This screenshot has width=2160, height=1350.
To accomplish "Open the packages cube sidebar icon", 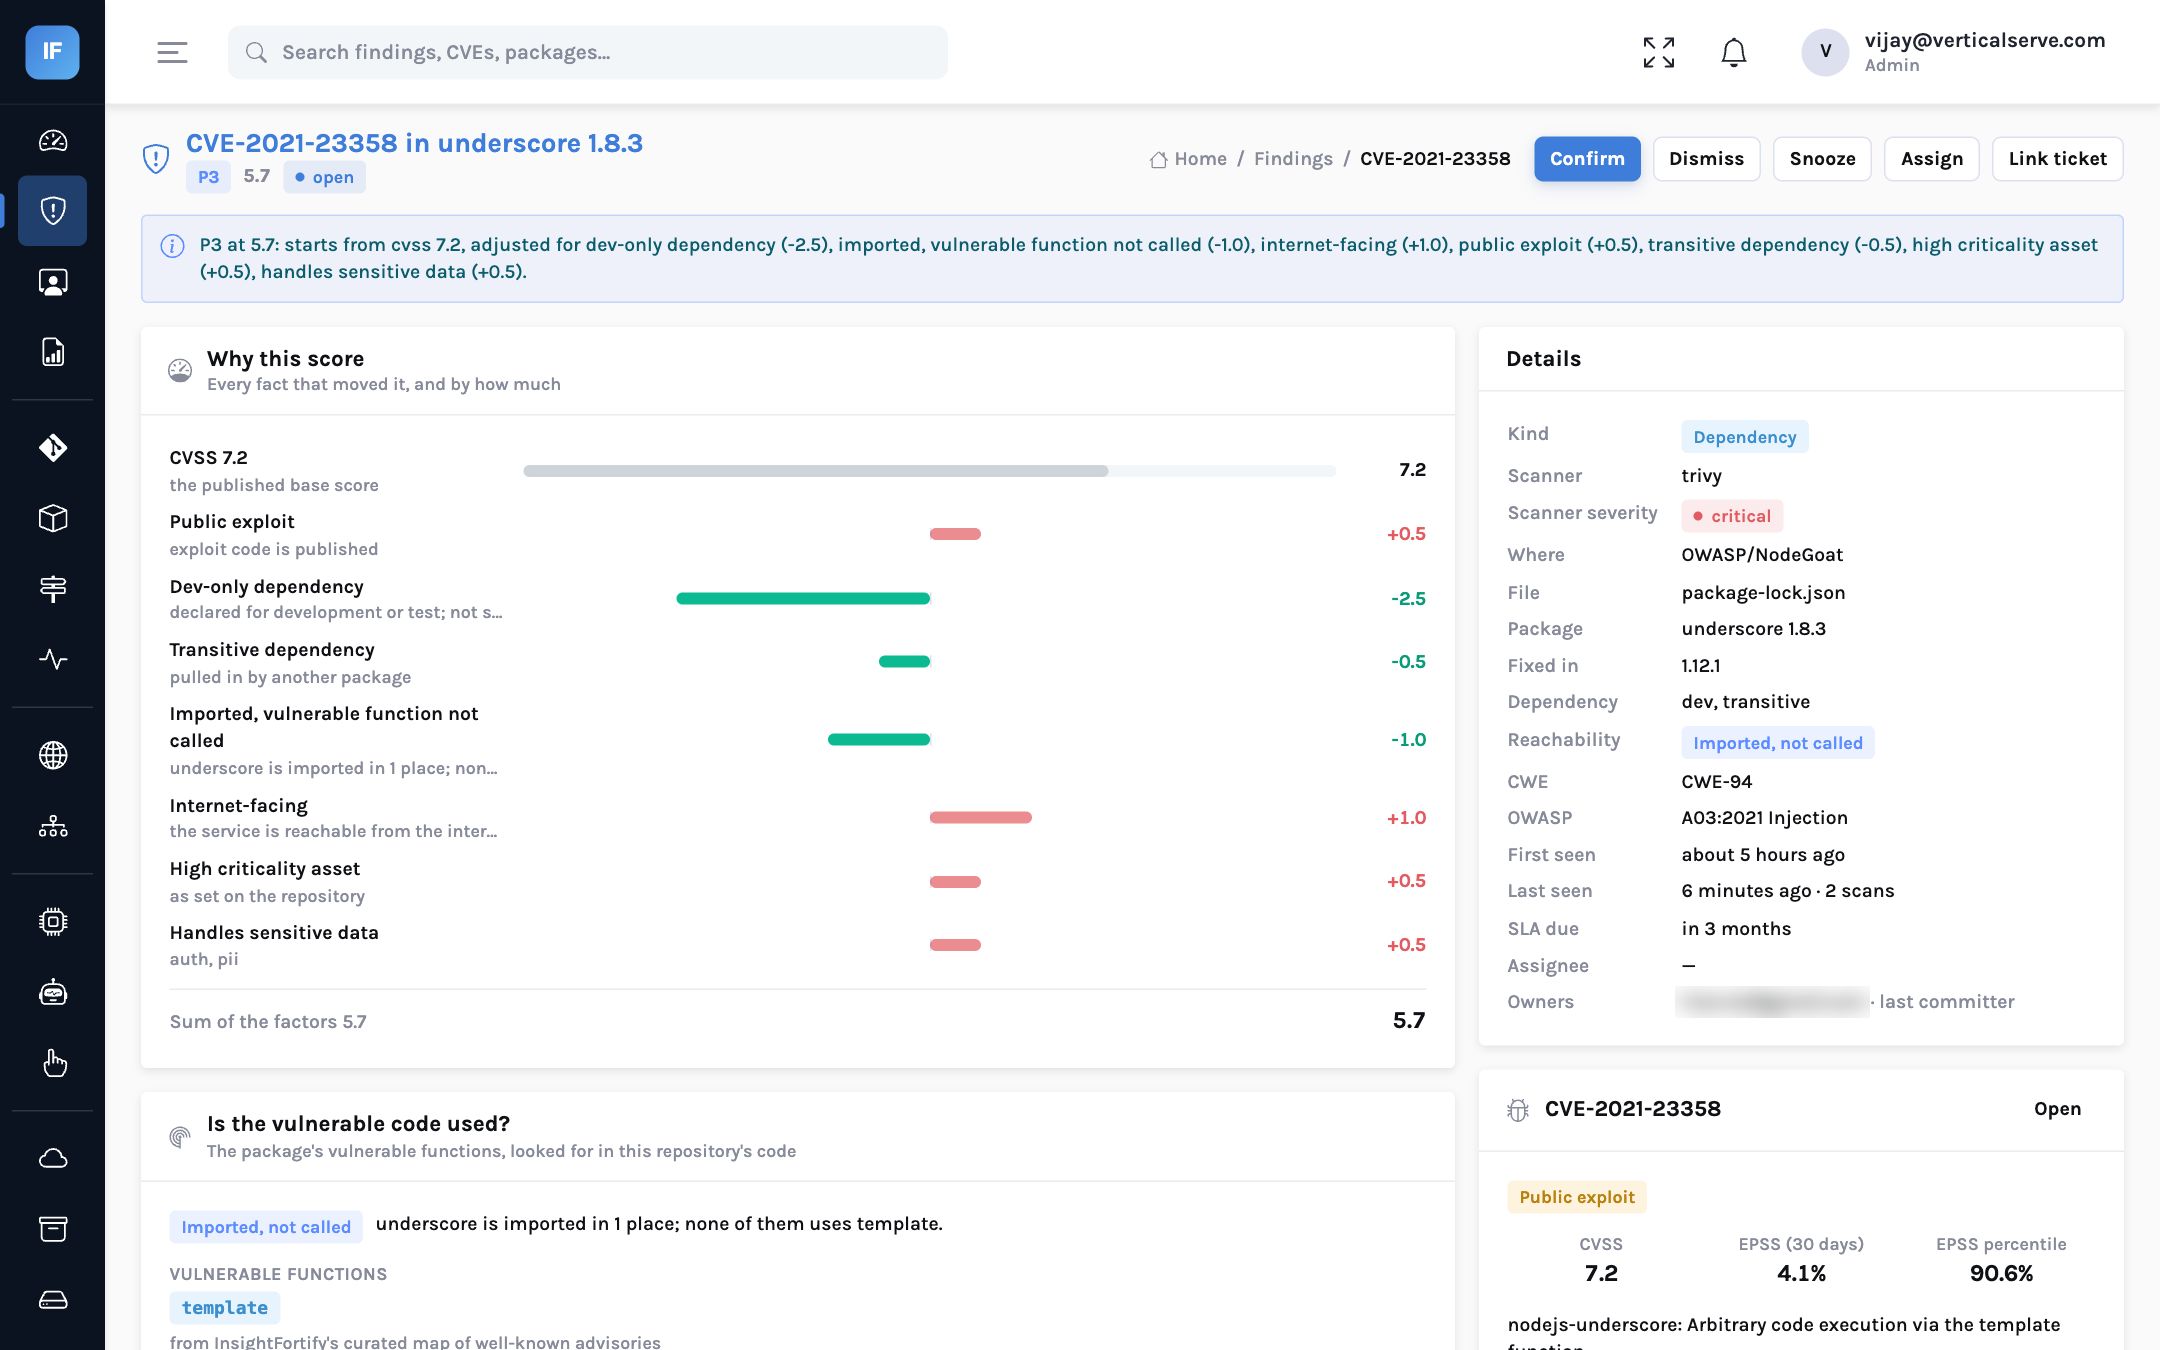I will pos(53,518).
